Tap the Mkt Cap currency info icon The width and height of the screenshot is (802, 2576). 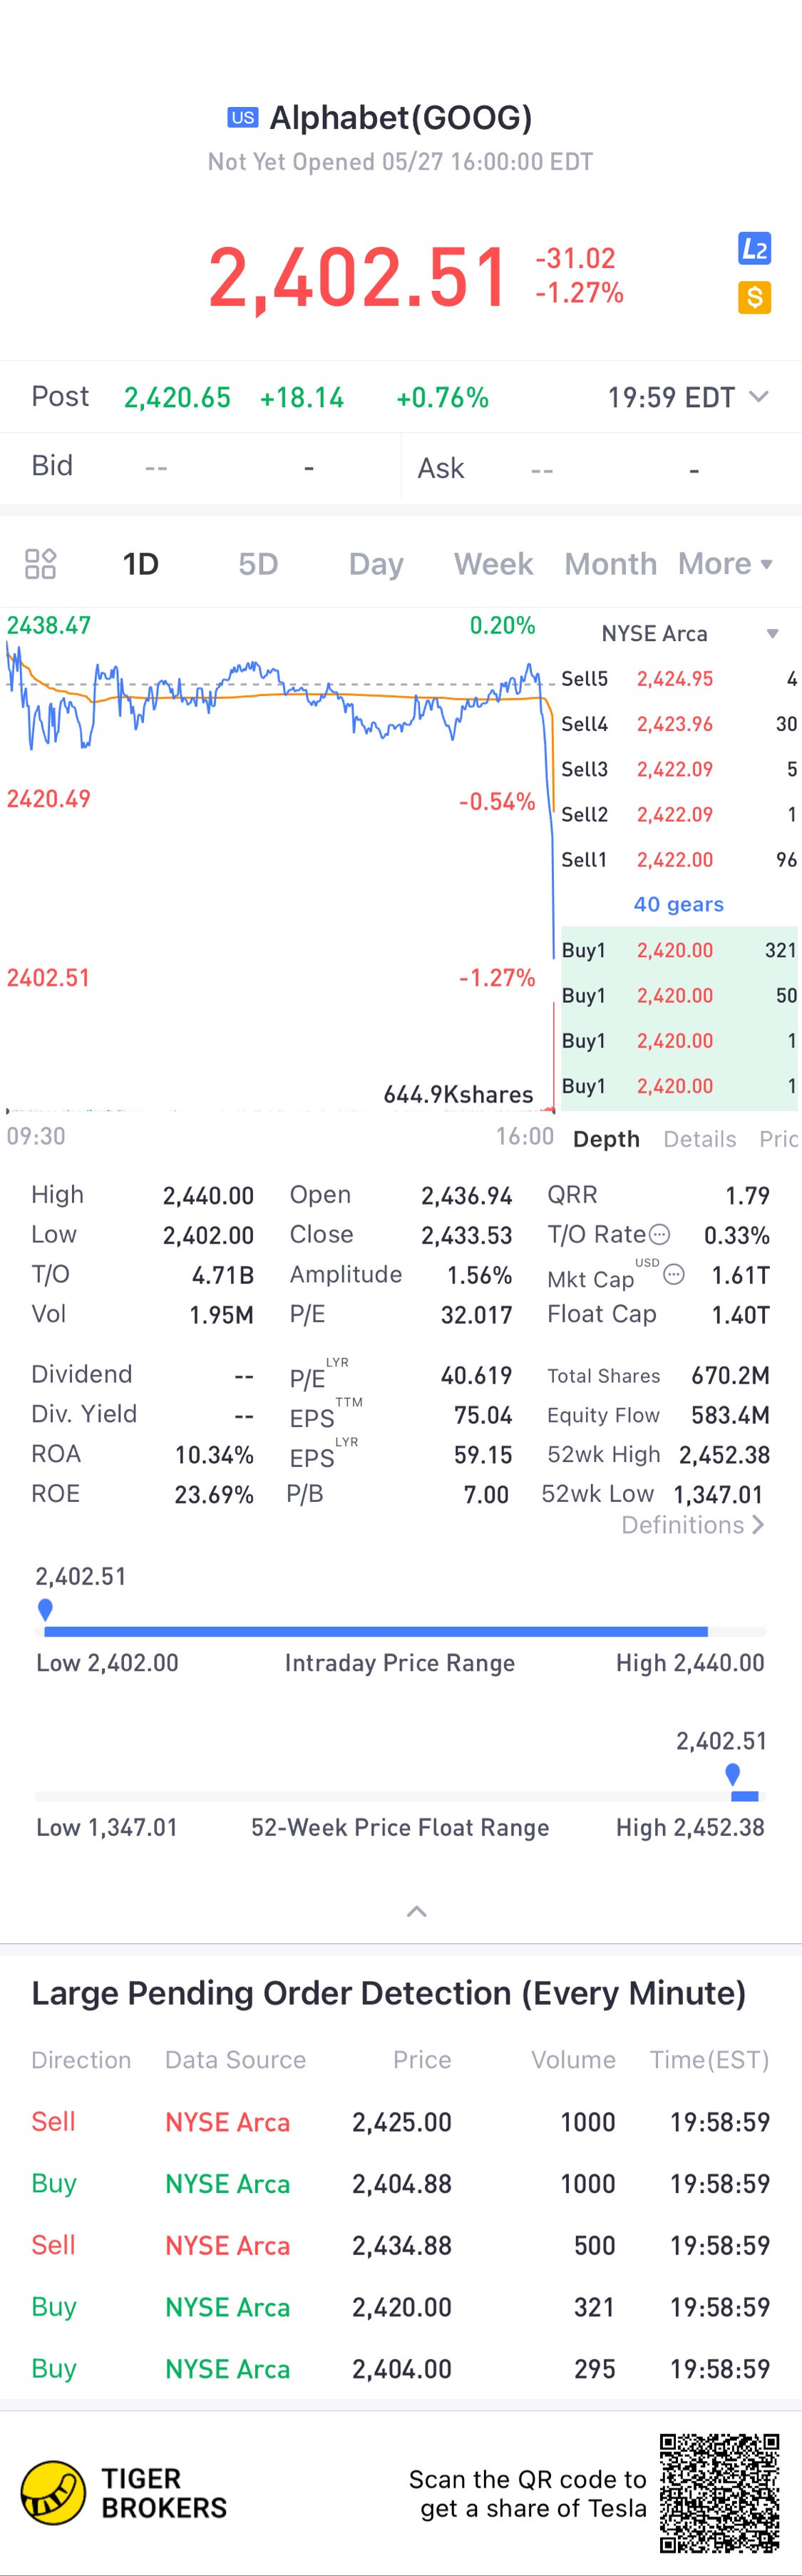pos(674,1274)
